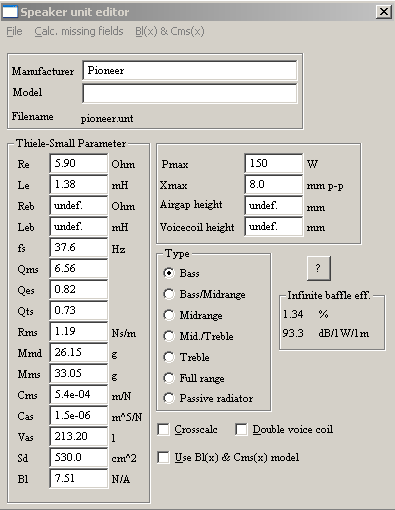Click the window icon in title bar

pyautogui.click(x=10, y=12)
